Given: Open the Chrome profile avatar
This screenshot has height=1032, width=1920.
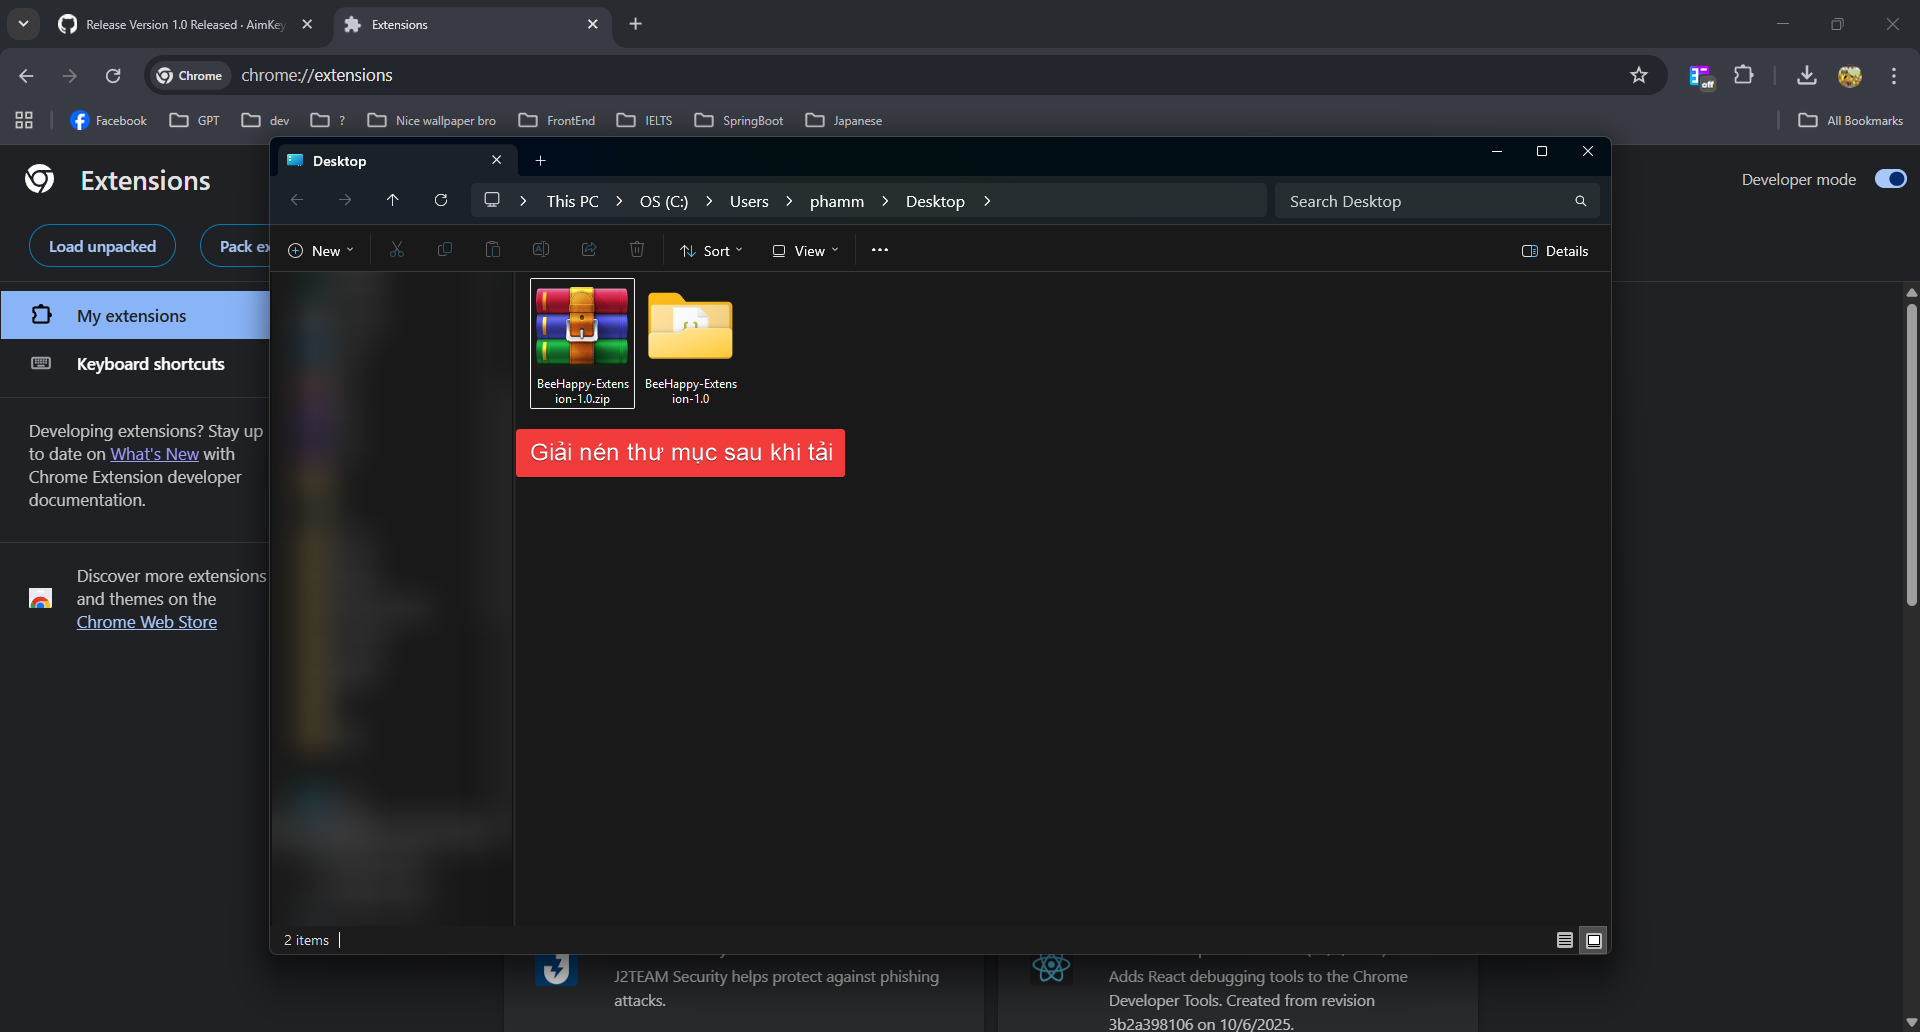Looking at the screenshot, I should pyautogui.click(x=1851, y=75).
